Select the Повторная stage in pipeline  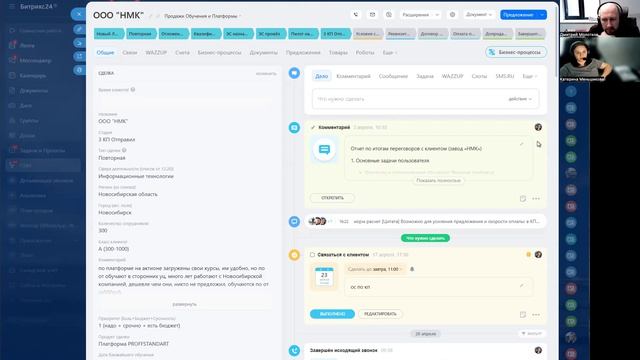(141, 34)
